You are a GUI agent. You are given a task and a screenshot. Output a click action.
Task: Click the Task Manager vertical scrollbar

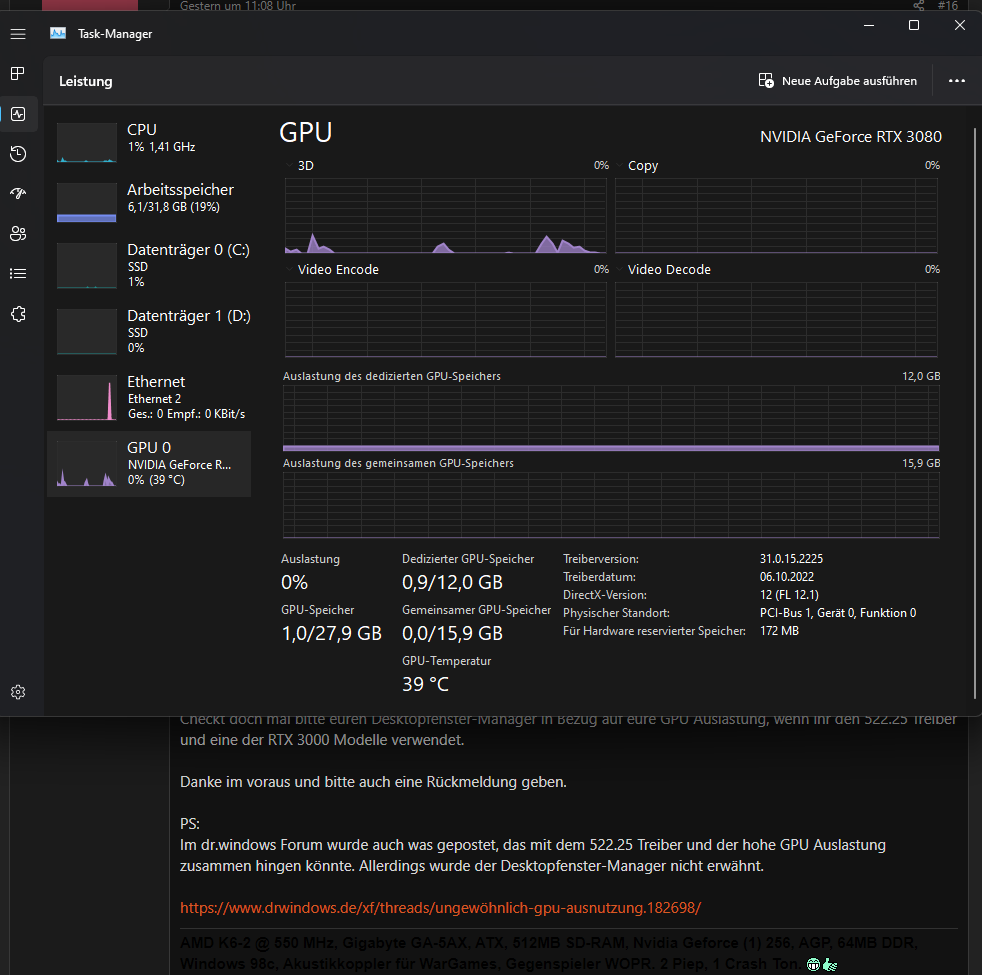974,413
